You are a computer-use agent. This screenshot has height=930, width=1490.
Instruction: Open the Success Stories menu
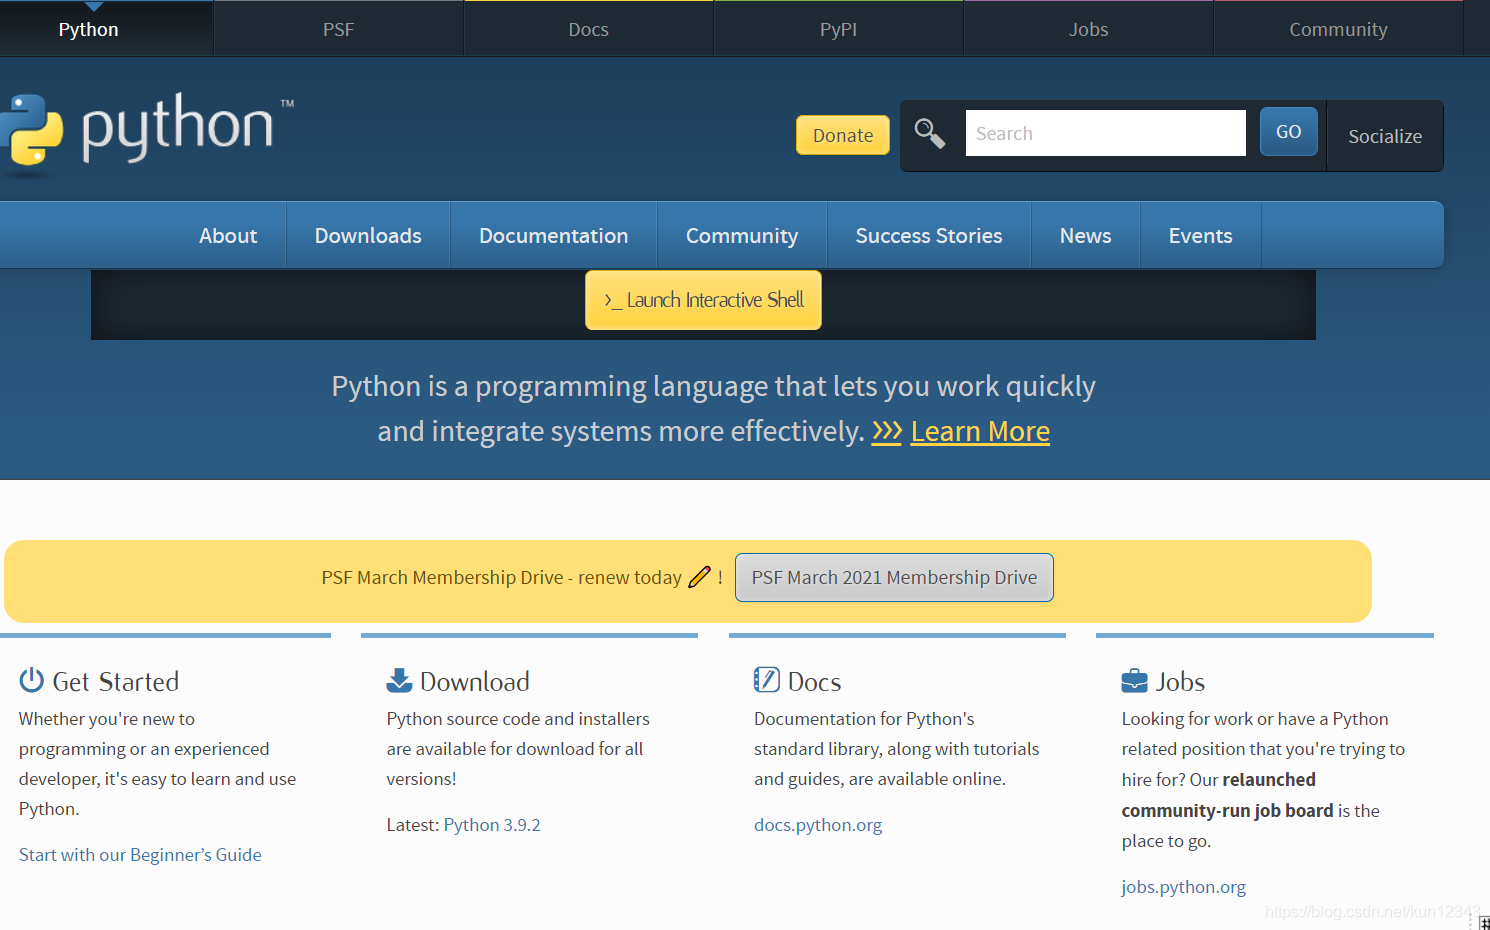[x=929, y=235]
